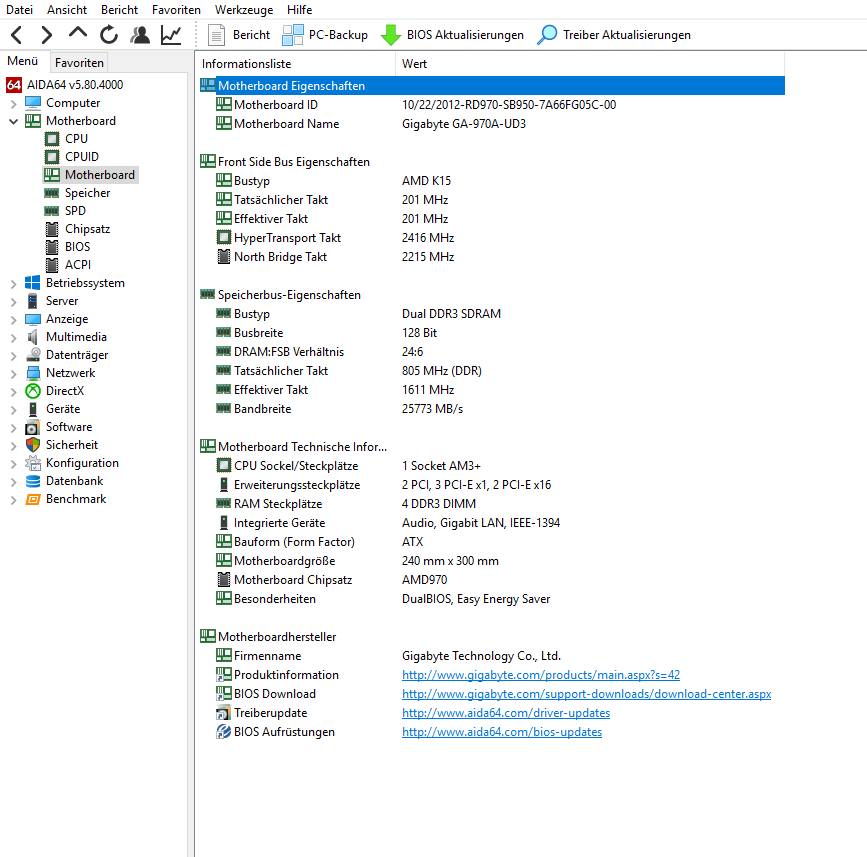
Task: Open the Datei menu
Action: 19,9
